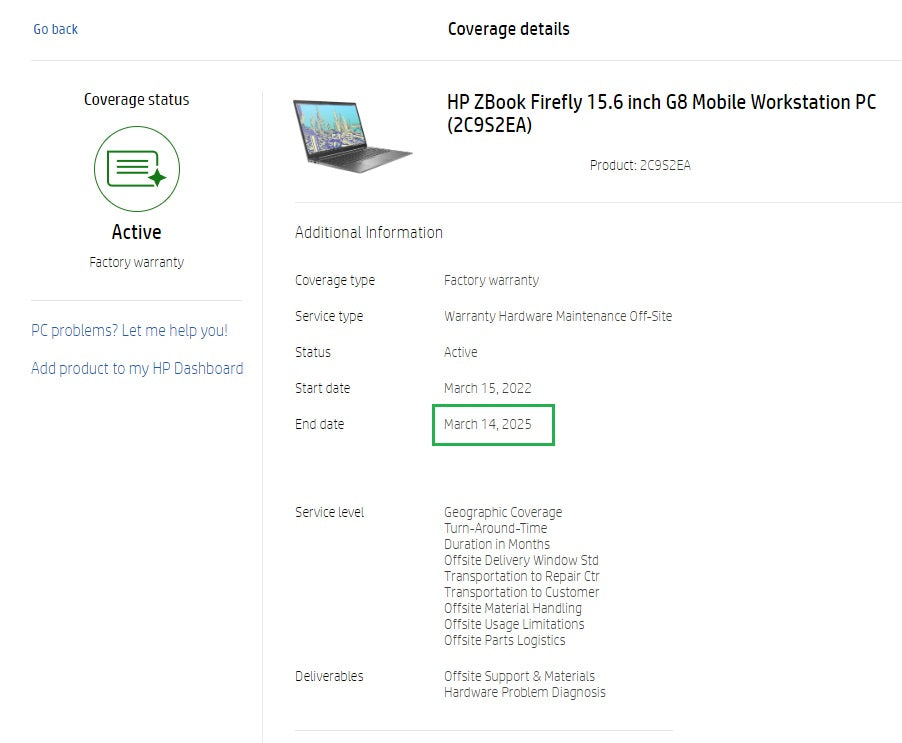
Task: Click Offsite Usage Limitations entry
Action: coord(514,624)
